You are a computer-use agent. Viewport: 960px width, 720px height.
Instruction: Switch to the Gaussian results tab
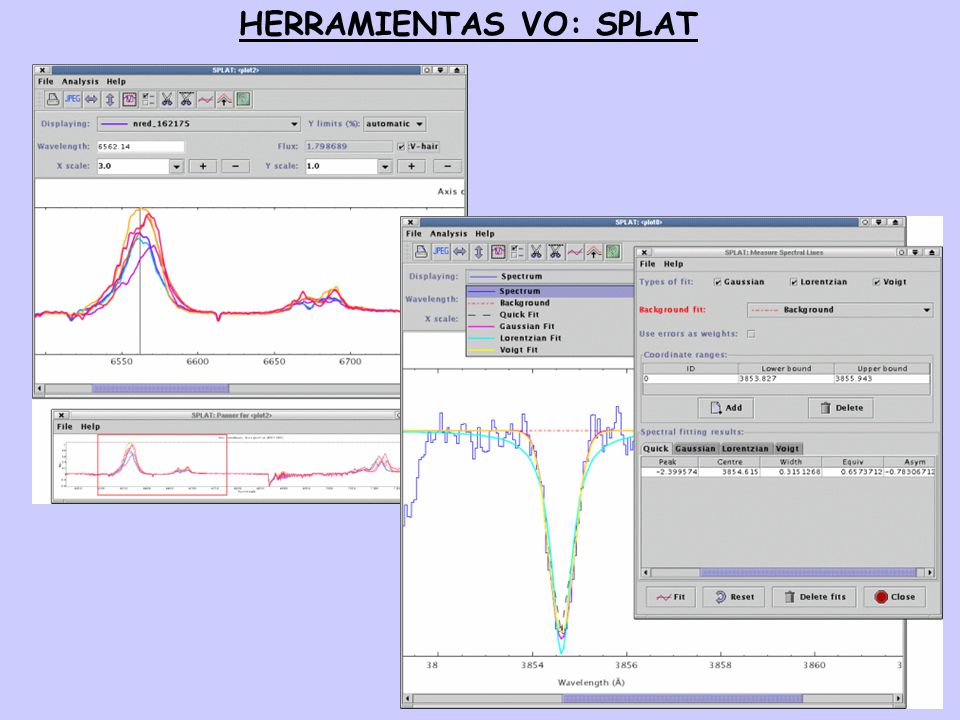(695, 449)
